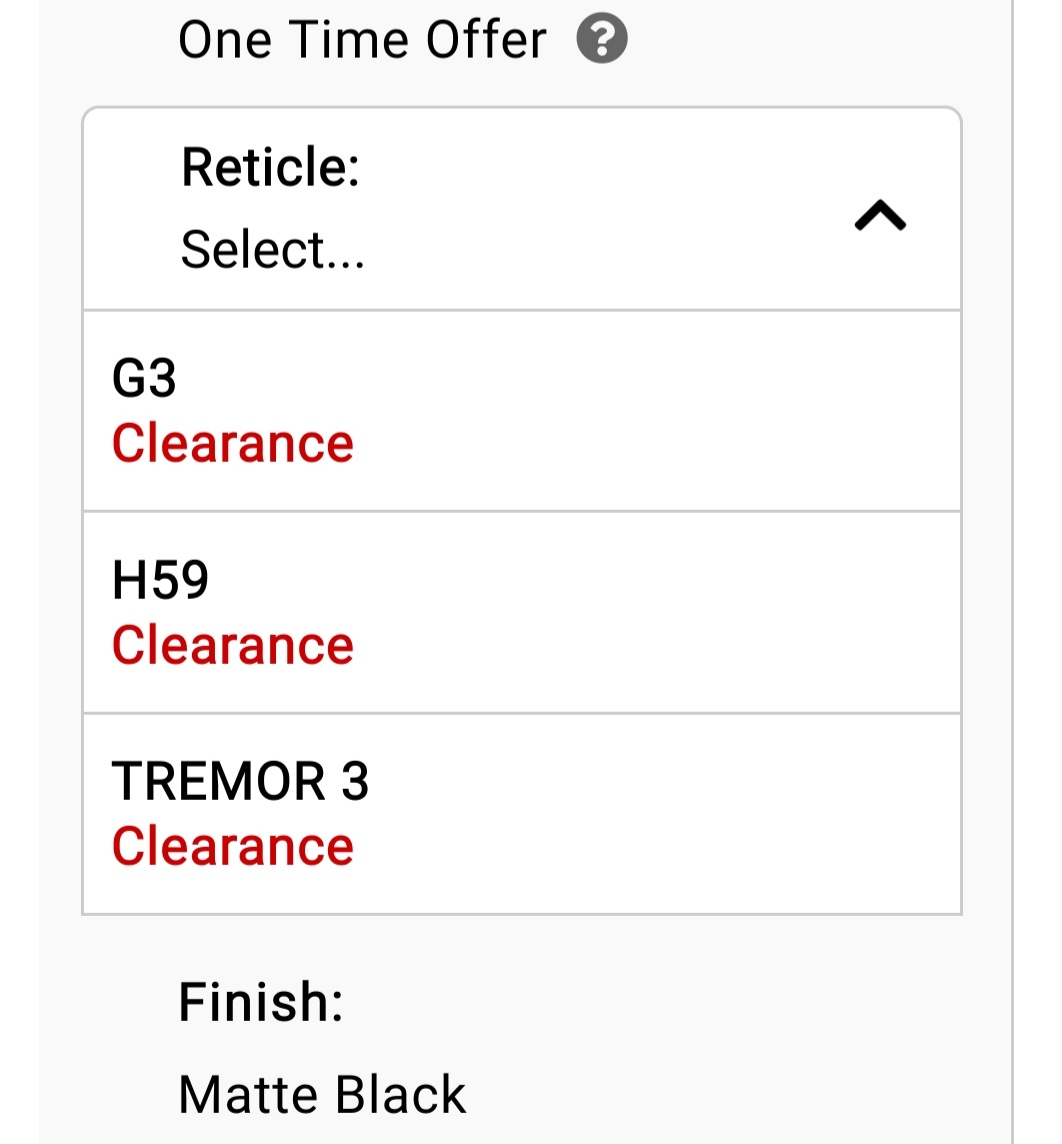The width and height of the screenshot is (1062, 1144).
Task: Click the Clearance tag under H59
Action: tap(232, 645)
